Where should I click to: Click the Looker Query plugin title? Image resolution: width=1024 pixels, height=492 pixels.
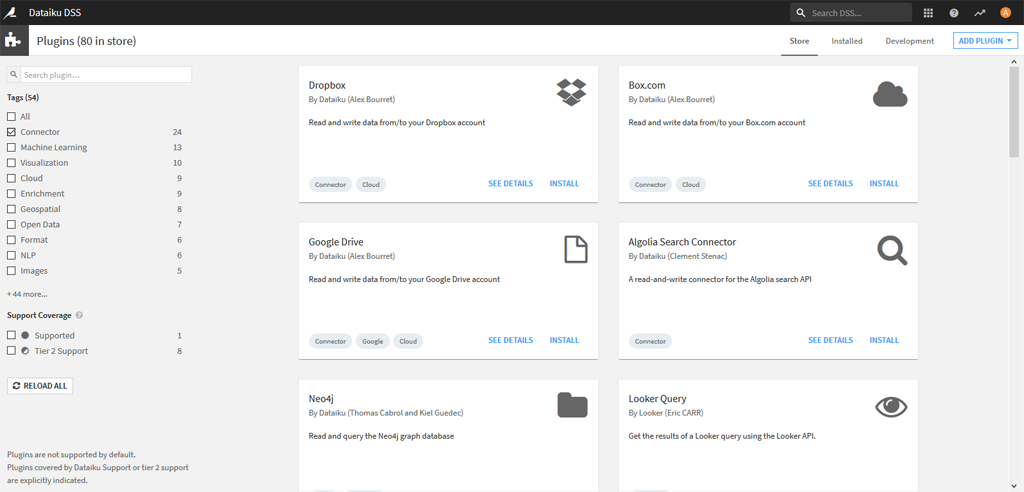658,399
